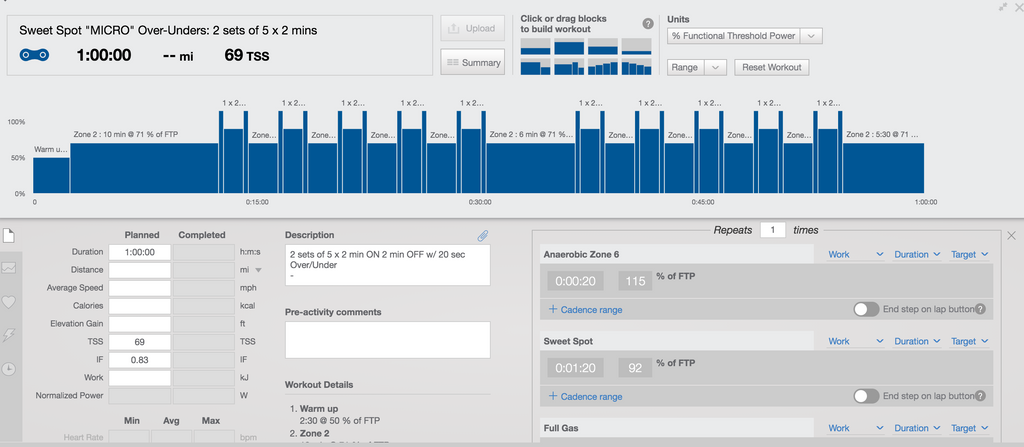The height and width of the screenshot is (447, 1024).
Task: Toggle End step on lap button for Sweet Spot
Action: 866,396
